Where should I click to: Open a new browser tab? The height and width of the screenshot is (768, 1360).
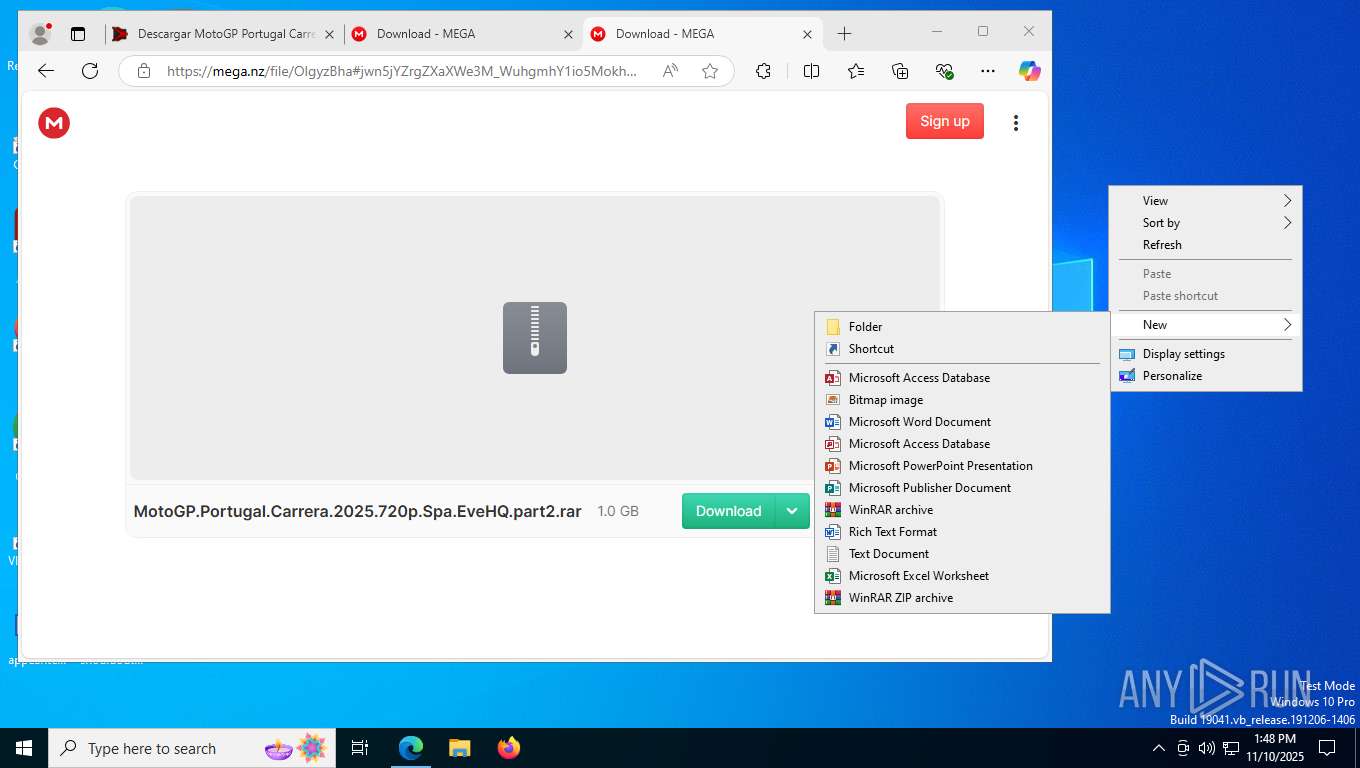(844, 34)
